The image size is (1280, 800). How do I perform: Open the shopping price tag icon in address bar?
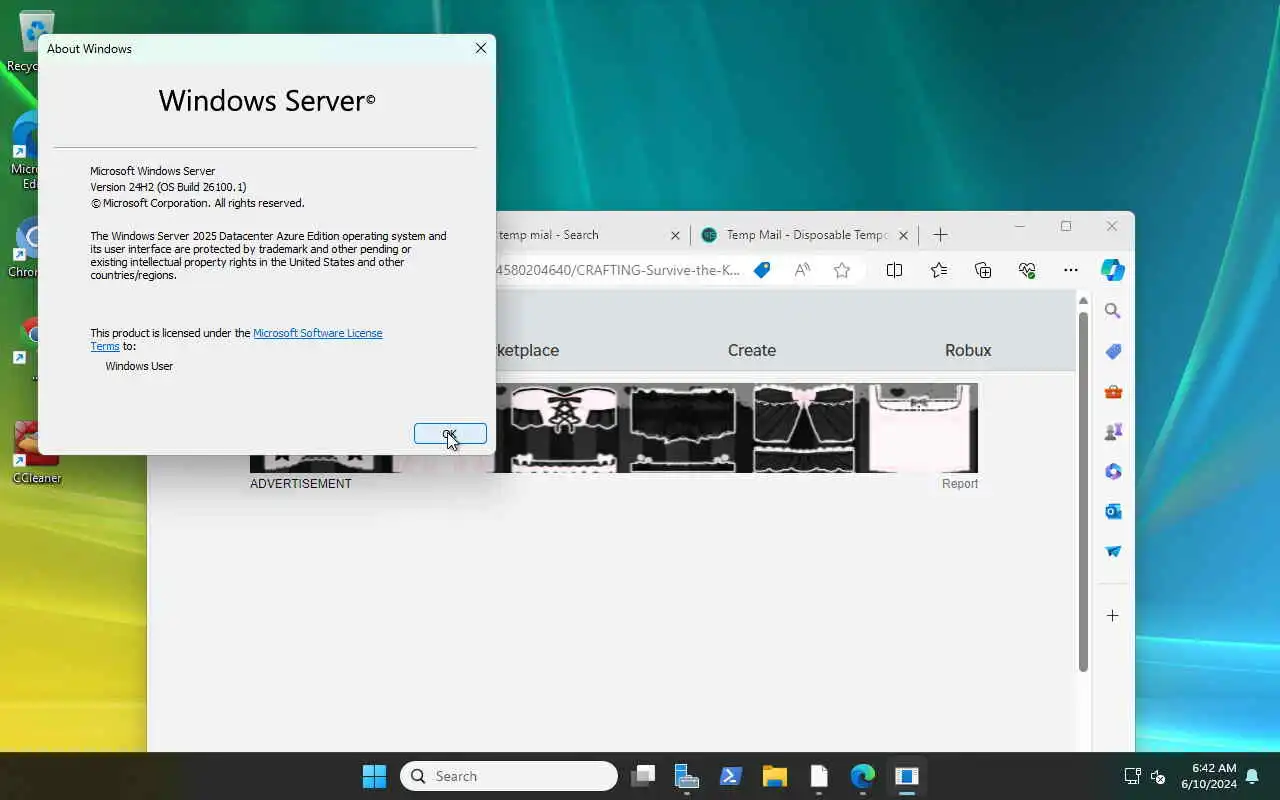[762, 270]
